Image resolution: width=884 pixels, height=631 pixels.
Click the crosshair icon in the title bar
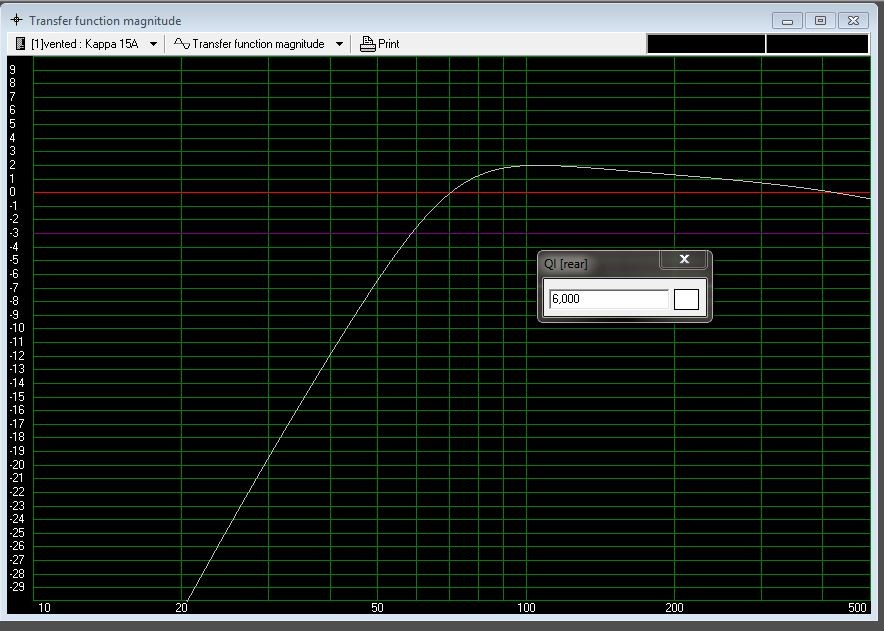[16, 20]
